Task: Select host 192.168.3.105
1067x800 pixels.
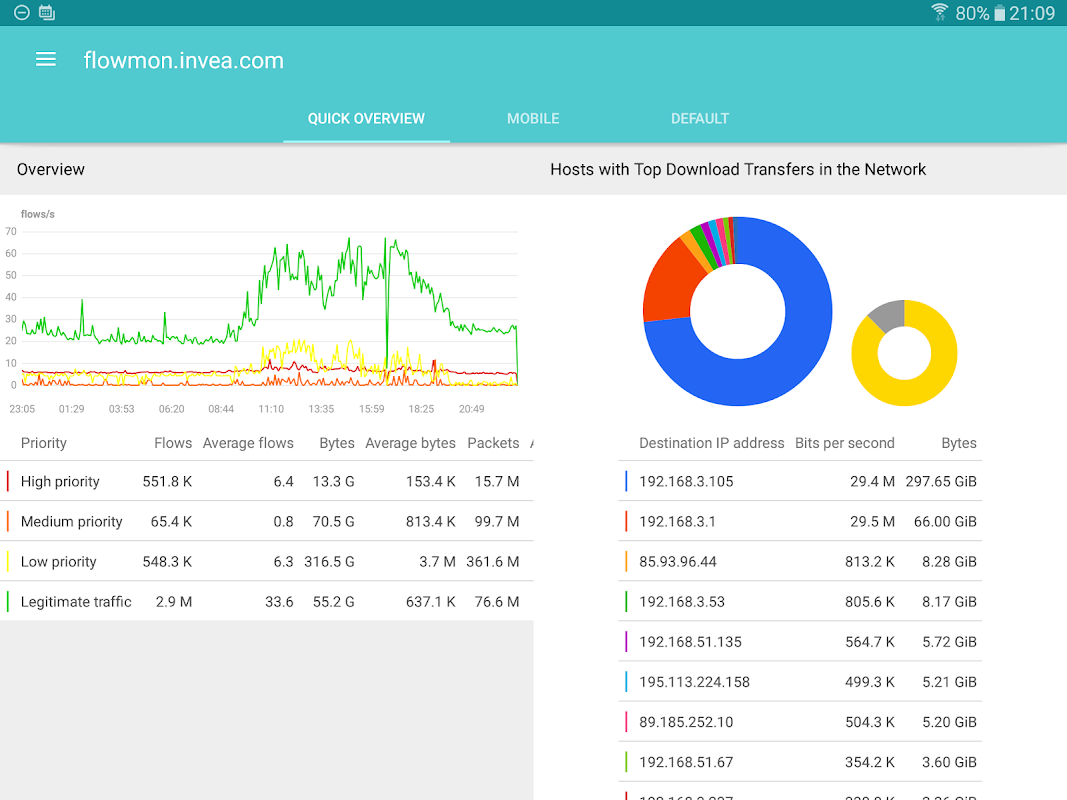Action: coord(686,482)
